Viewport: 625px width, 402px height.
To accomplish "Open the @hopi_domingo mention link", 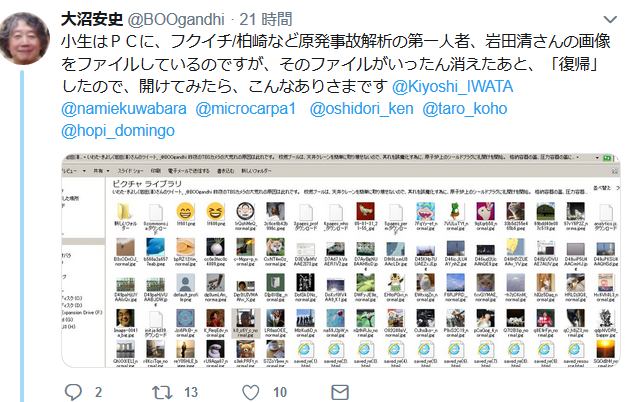I will (118, 131).
